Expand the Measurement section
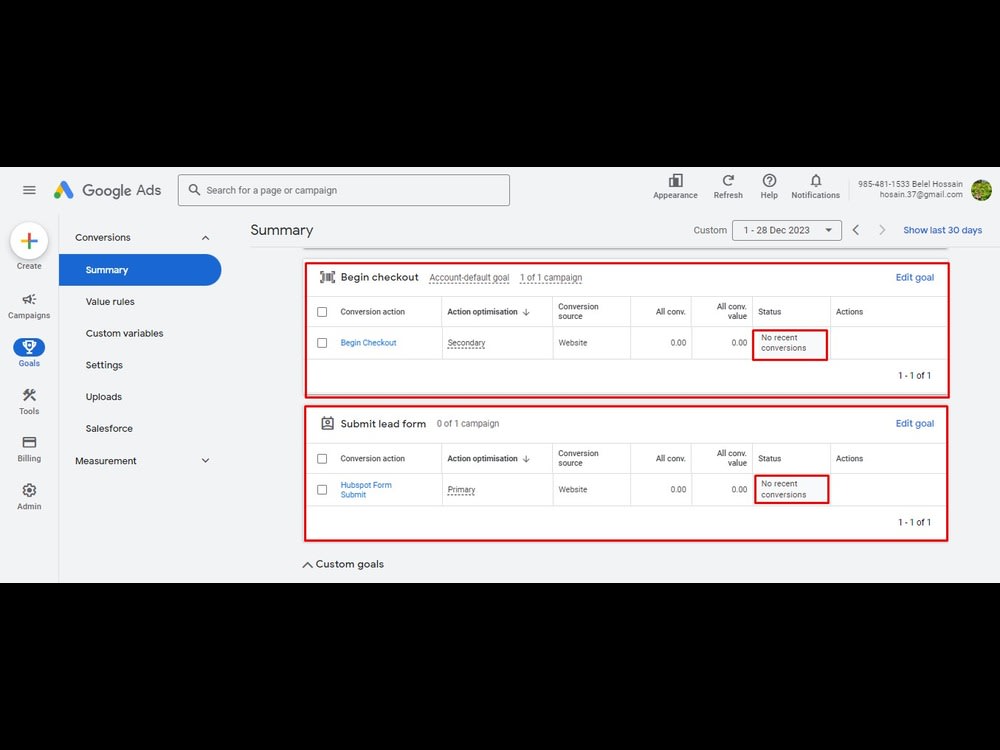The height and width of the screenshot is (750, 1000). [x=206, y=461]
